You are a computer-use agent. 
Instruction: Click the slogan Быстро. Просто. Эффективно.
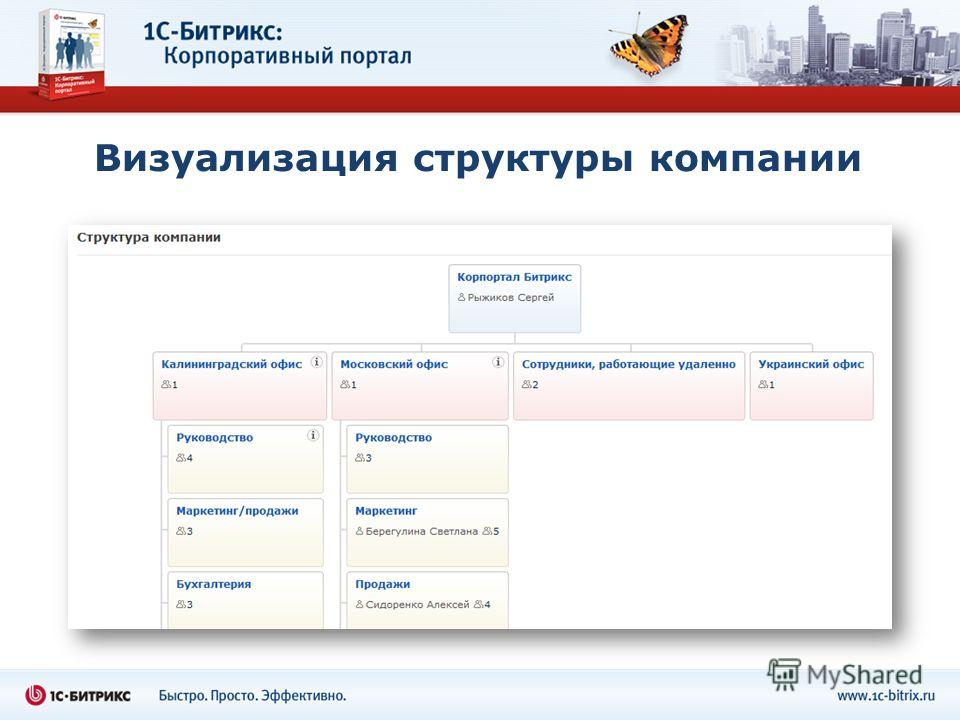[x=252, y=696]
